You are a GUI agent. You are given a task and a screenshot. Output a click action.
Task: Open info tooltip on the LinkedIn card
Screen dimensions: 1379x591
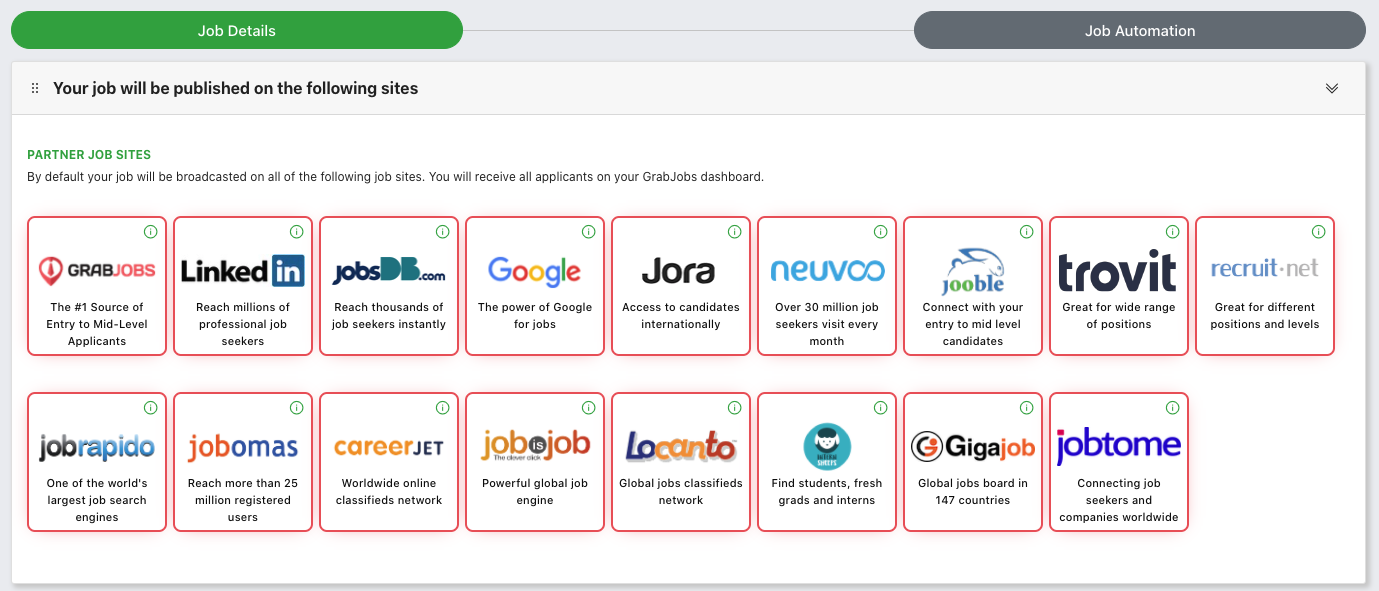coord(296,231)
